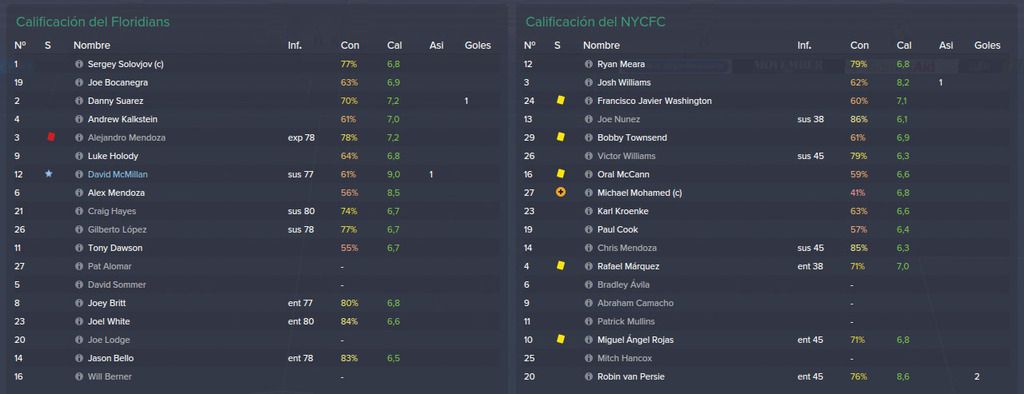Sort Floridians table by Con header

[349, 45]
